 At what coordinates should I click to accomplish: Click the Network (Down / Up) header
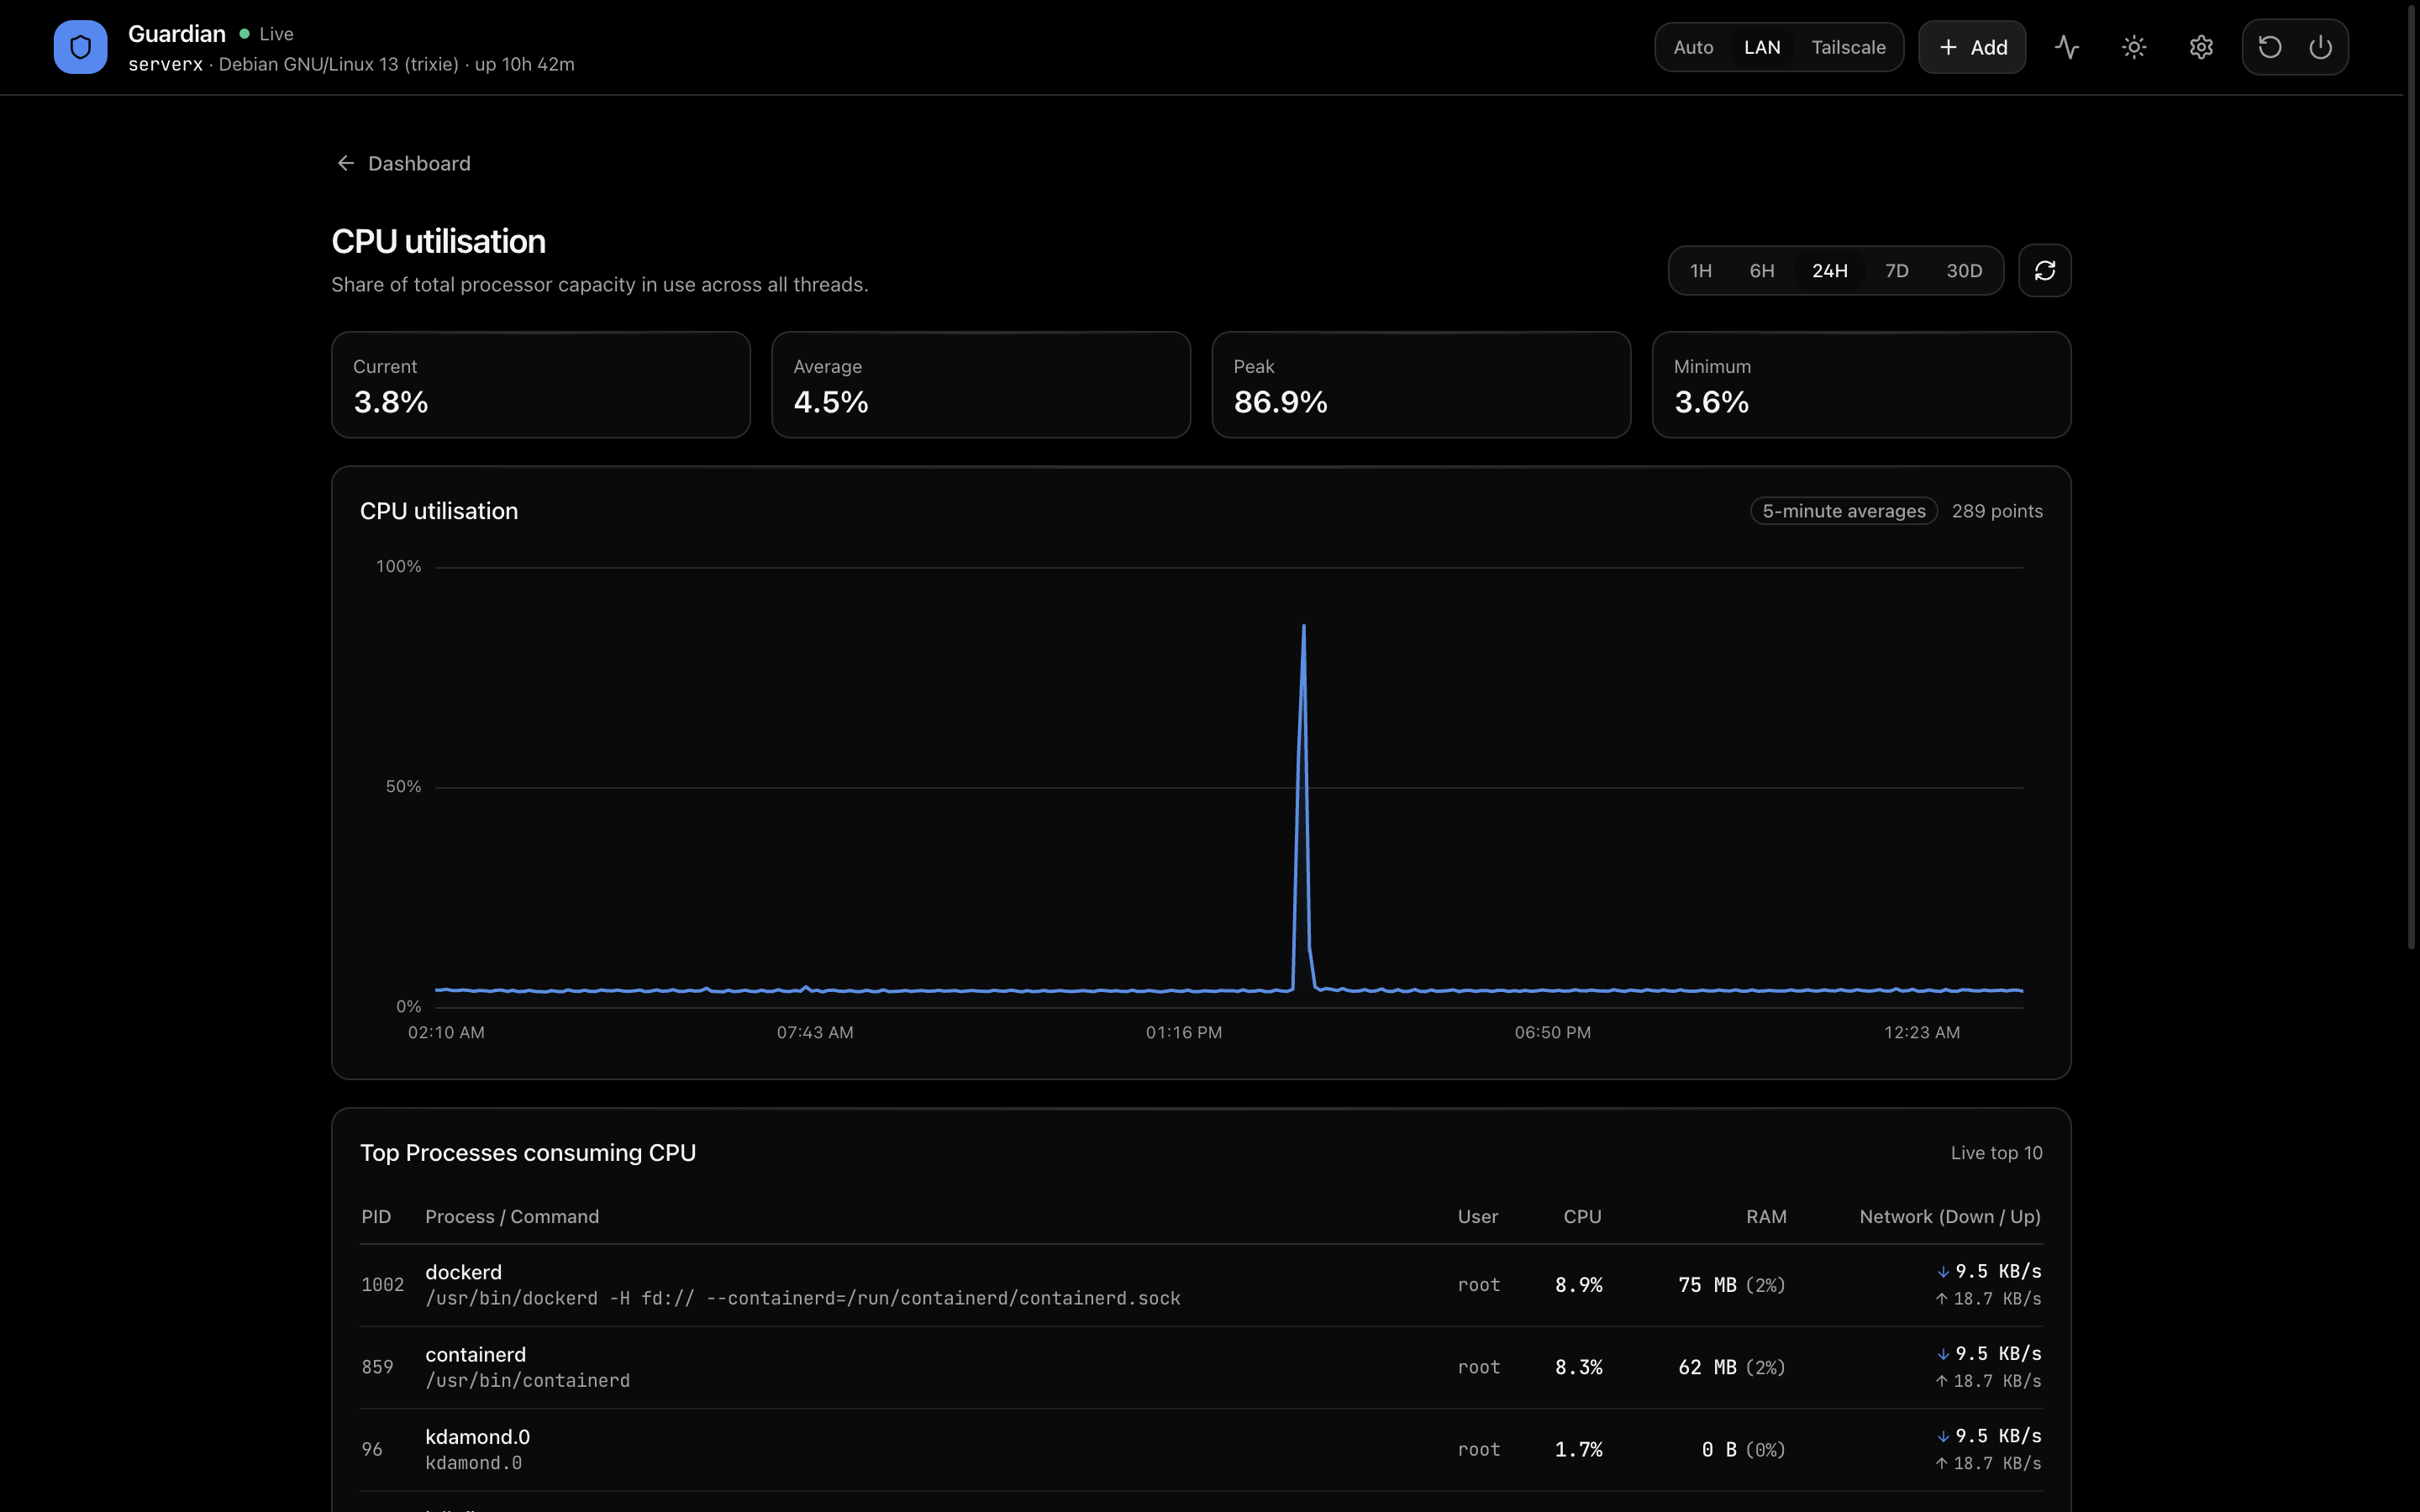[x=1950, y=1217]
